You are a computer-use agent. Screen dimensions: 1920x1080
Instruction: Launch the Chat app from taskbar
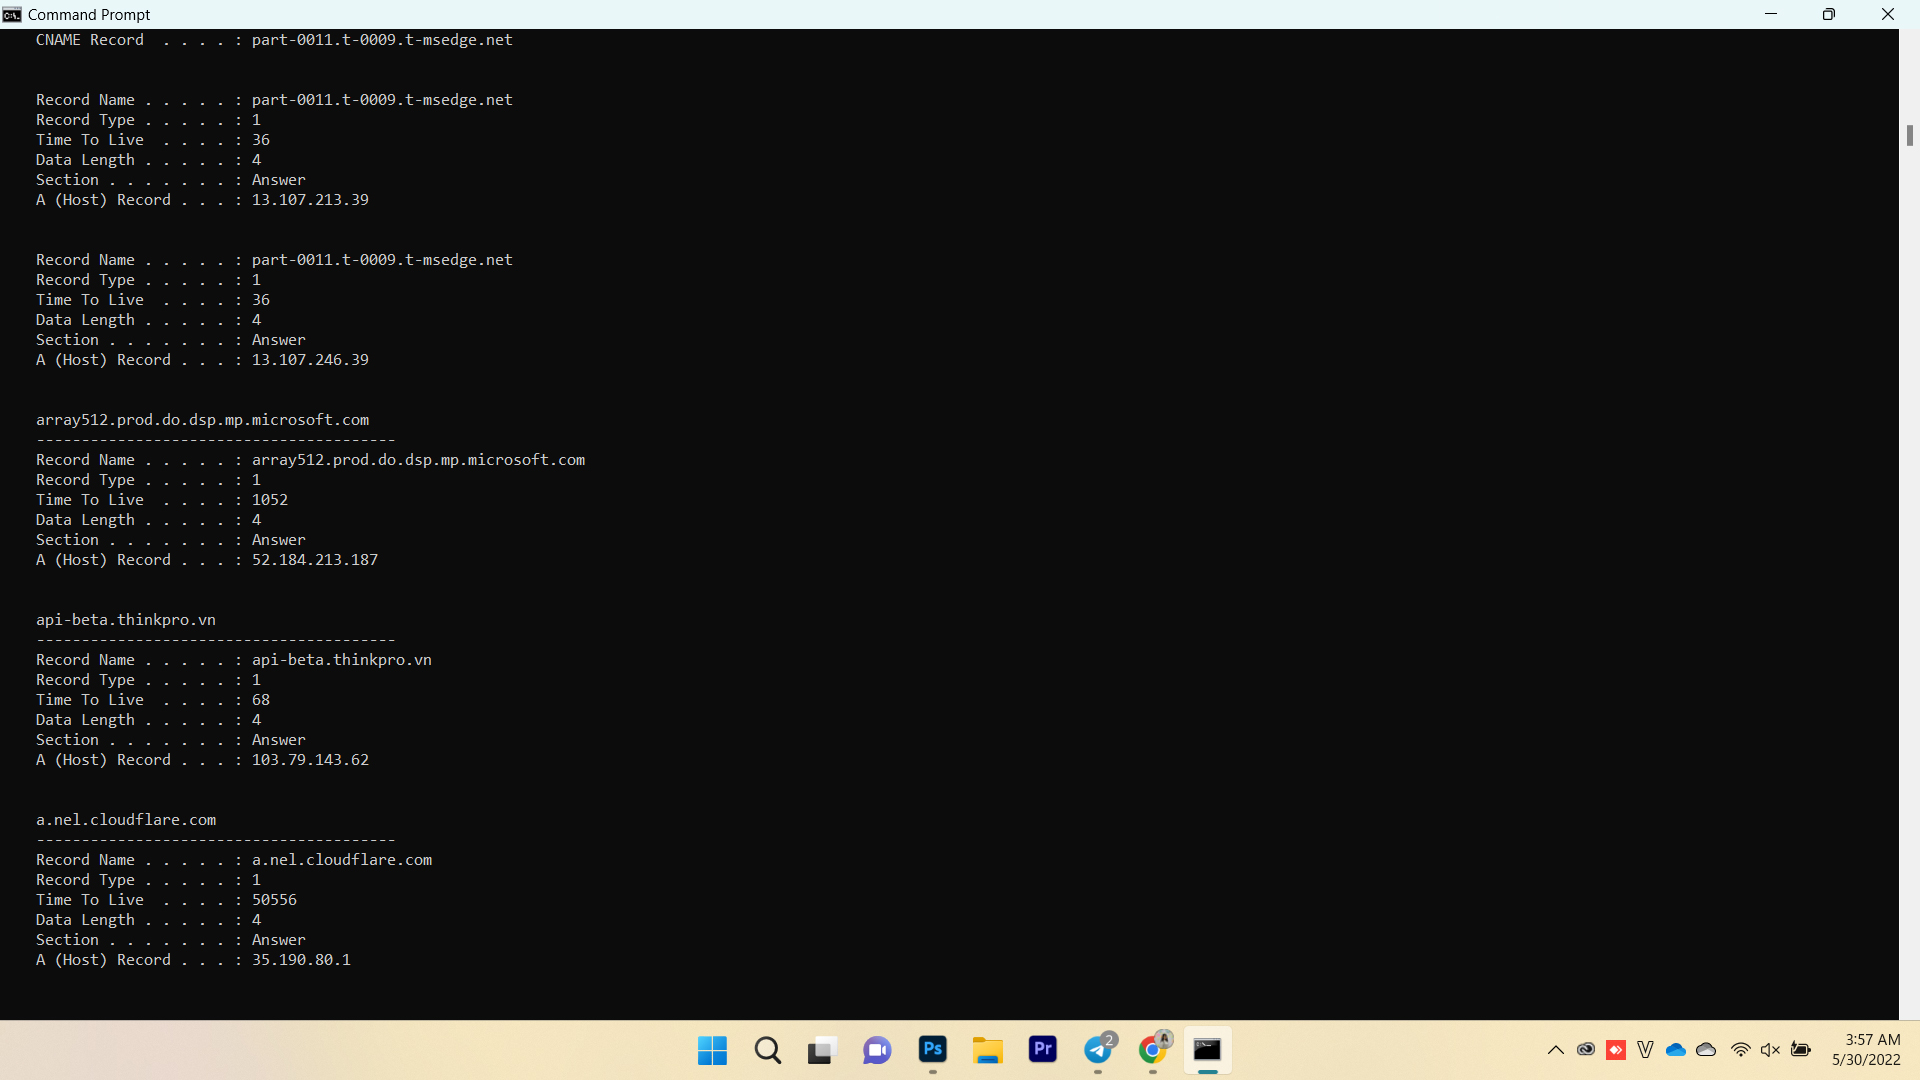tap(877, 1050)
